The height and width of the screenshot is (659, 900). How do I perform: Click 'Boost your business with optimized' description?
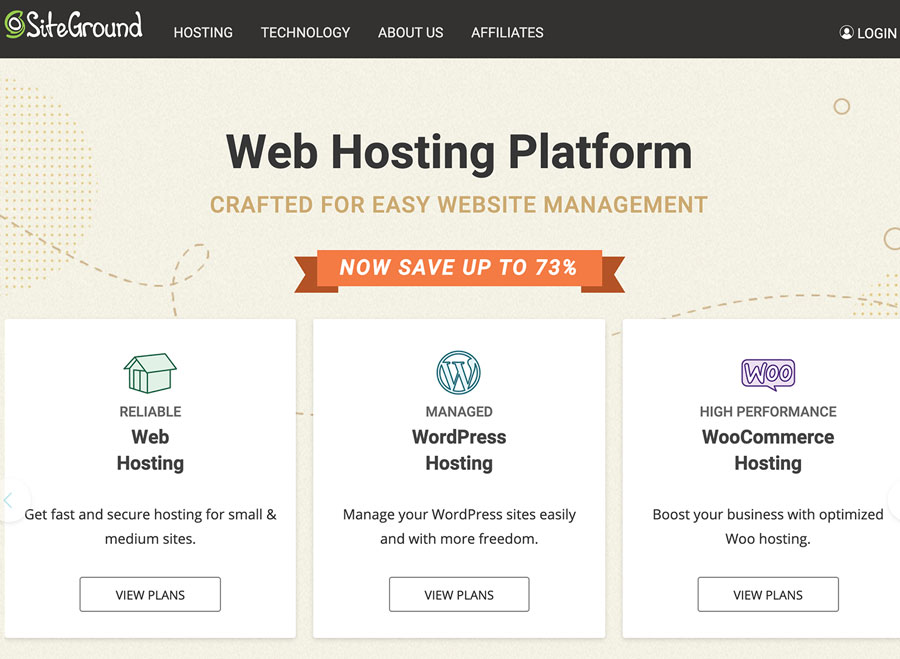tap(768, 526)
